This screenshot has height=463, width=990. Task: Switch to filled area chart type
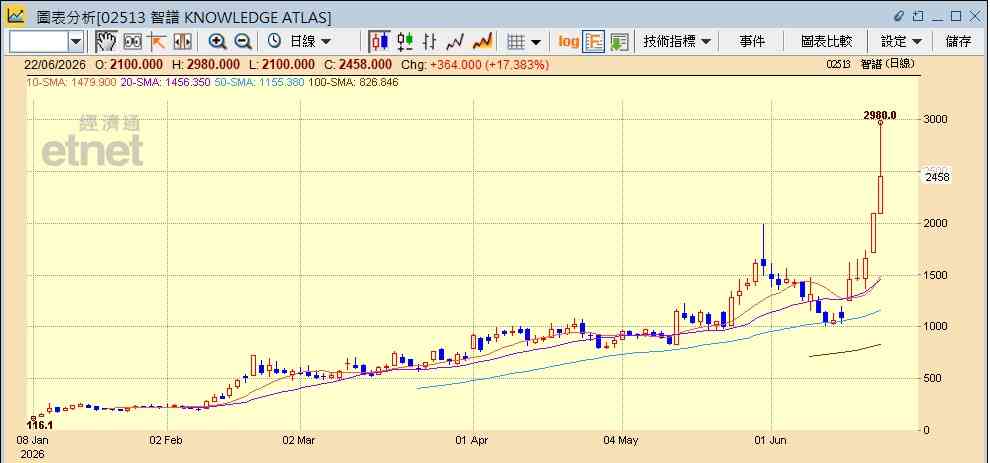[x=482, y=42]
